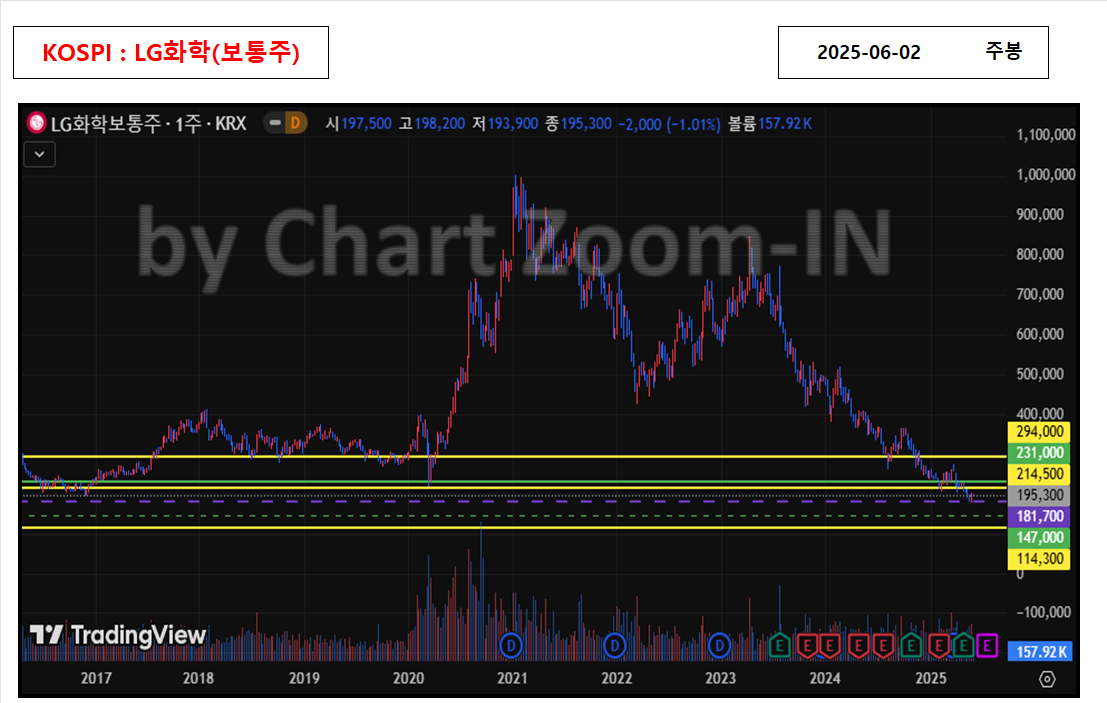Screen dimensions: 1107x703
Task: Click the green 147,000 price label
Action: click(1039, 537)
